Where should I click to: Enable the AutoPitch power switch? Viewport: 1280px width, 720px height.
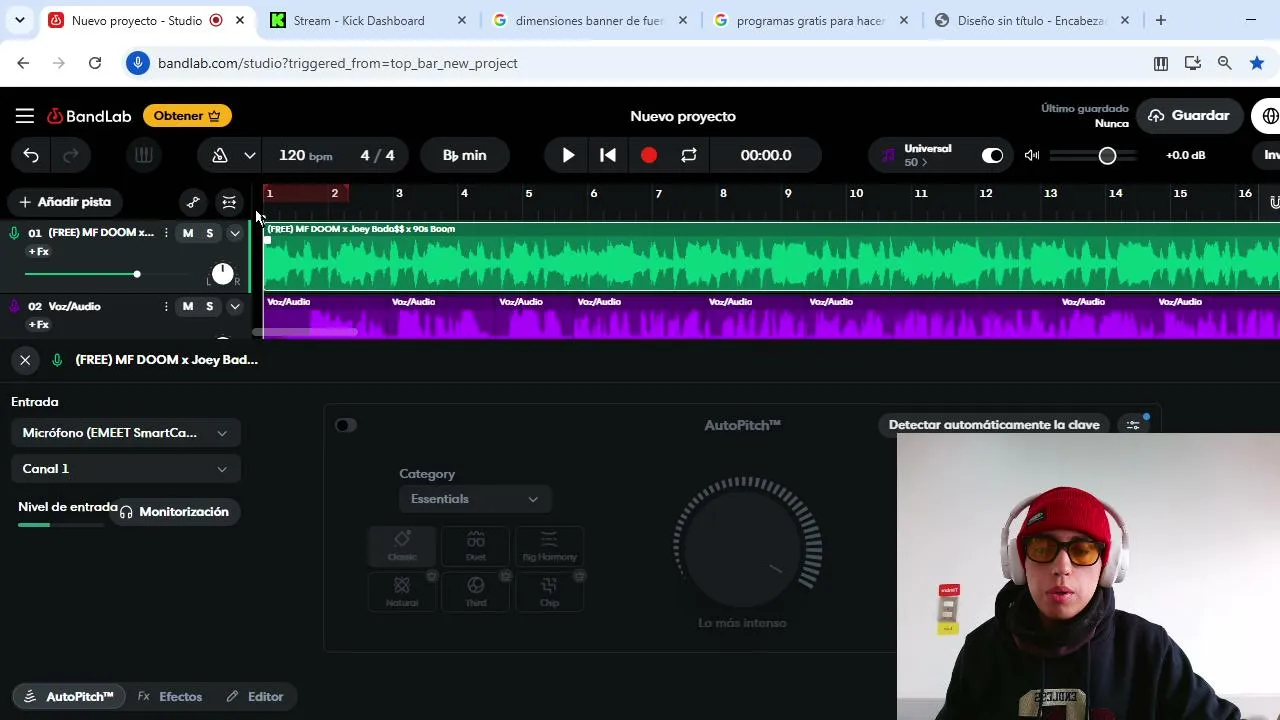coord(346,425)
